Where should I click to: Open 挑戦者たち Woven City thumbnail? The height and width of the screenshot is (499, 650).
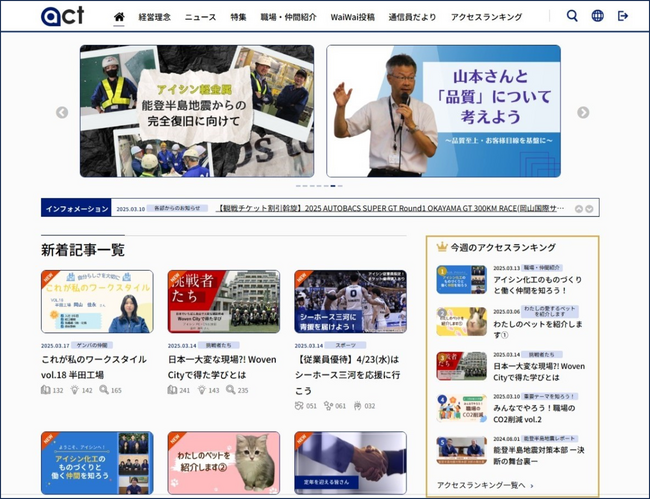[x=224, y=301]
